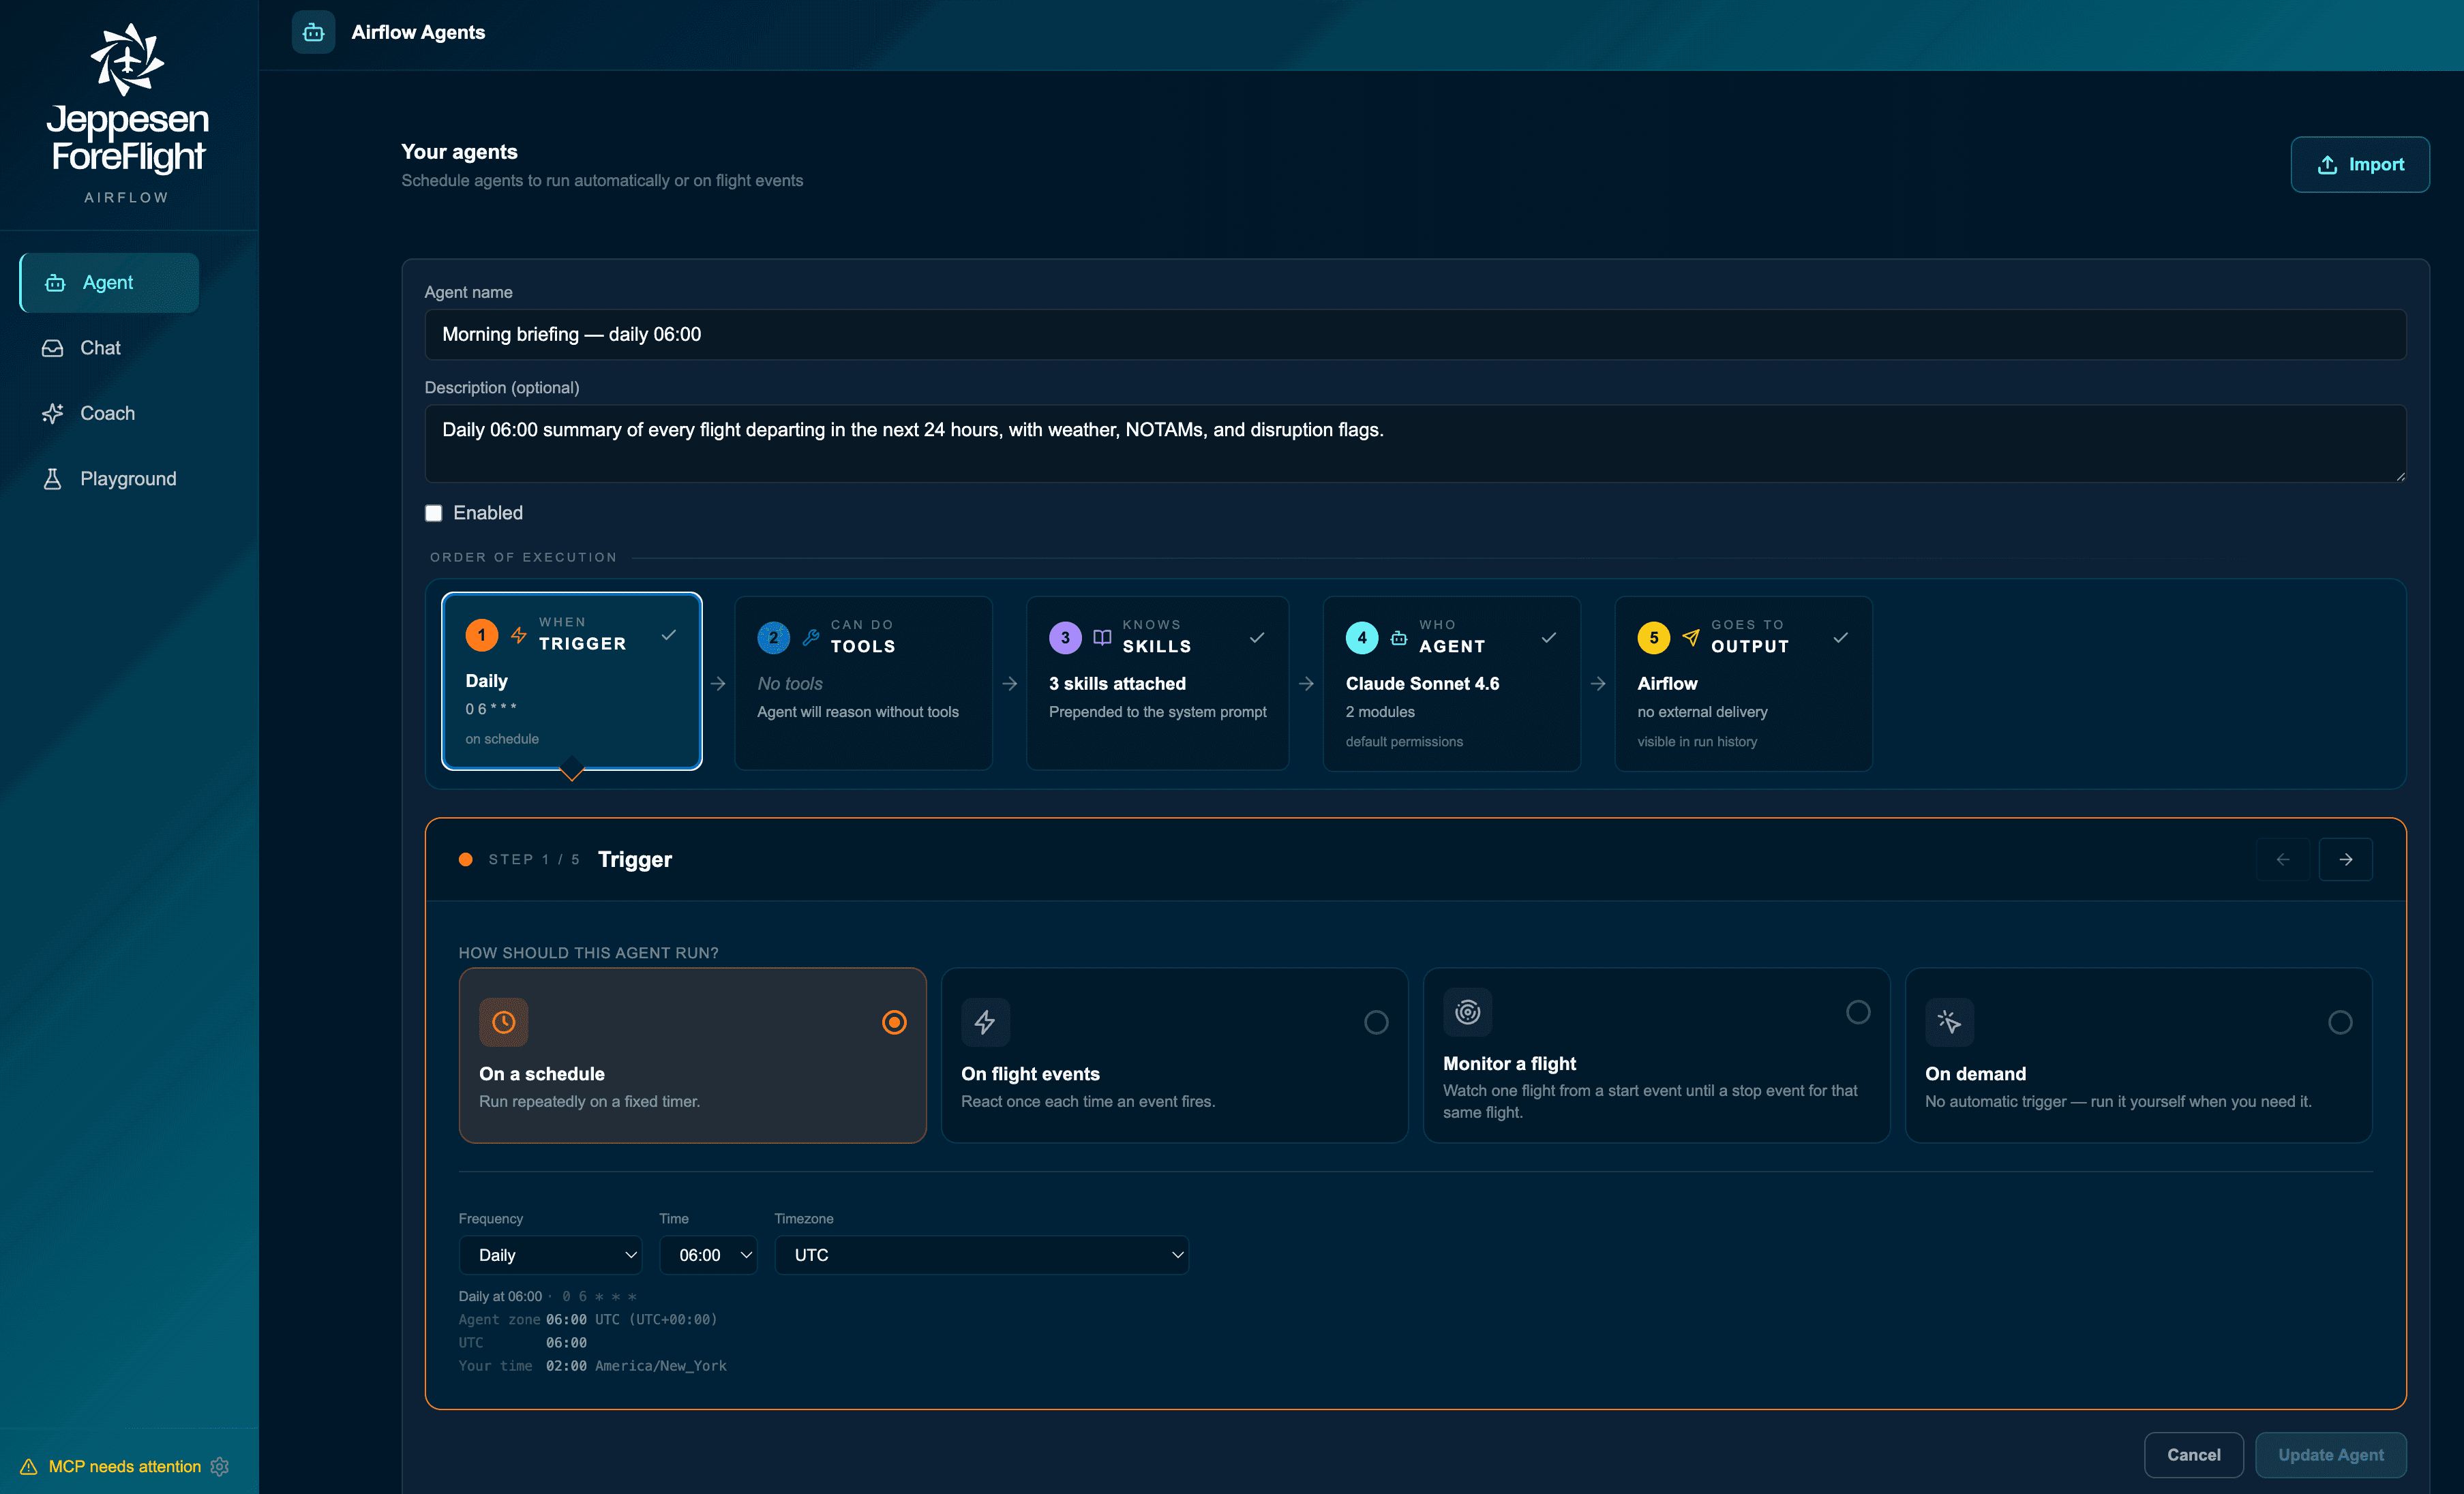Click the Skills card checkmark
2464x1494 pixels.
(x=1257, y=637)
